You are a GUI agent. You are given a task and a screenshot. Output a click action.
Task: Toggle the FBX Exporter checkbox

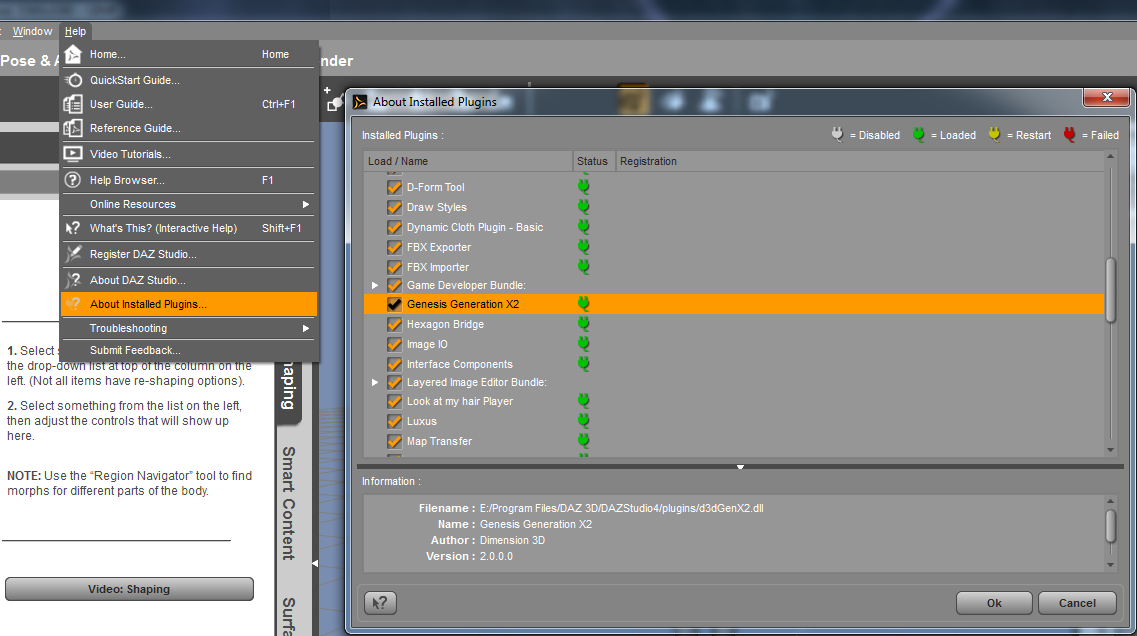coord(394,247)
